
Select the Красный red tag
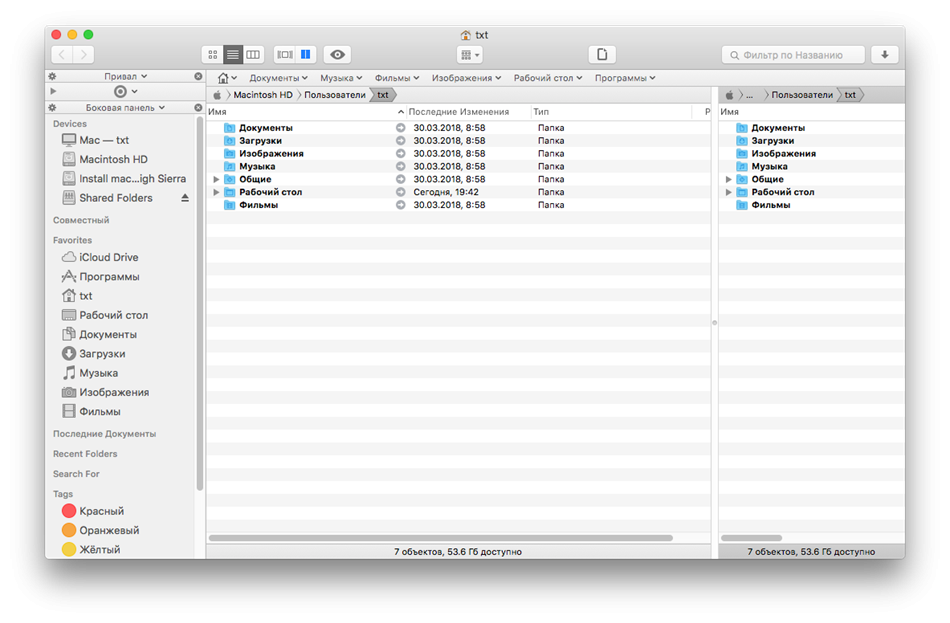[92, 511]
